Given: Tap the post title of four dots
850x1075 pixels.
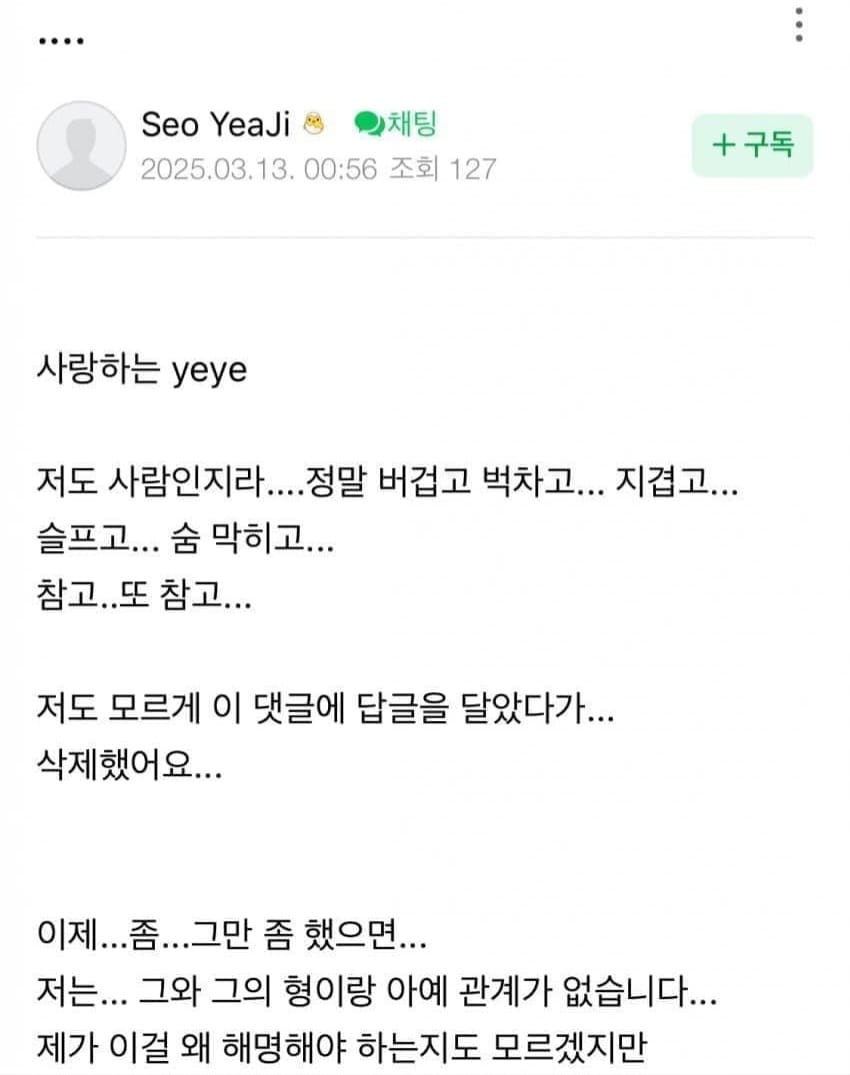Looking at the screenshot, I should (x=61, y=41).
